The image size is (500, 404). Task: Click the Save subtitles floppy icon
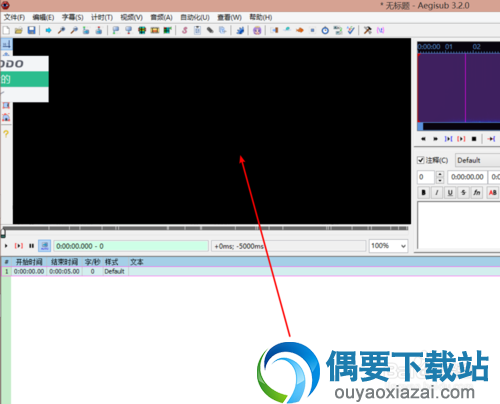[x=31, y=30]
